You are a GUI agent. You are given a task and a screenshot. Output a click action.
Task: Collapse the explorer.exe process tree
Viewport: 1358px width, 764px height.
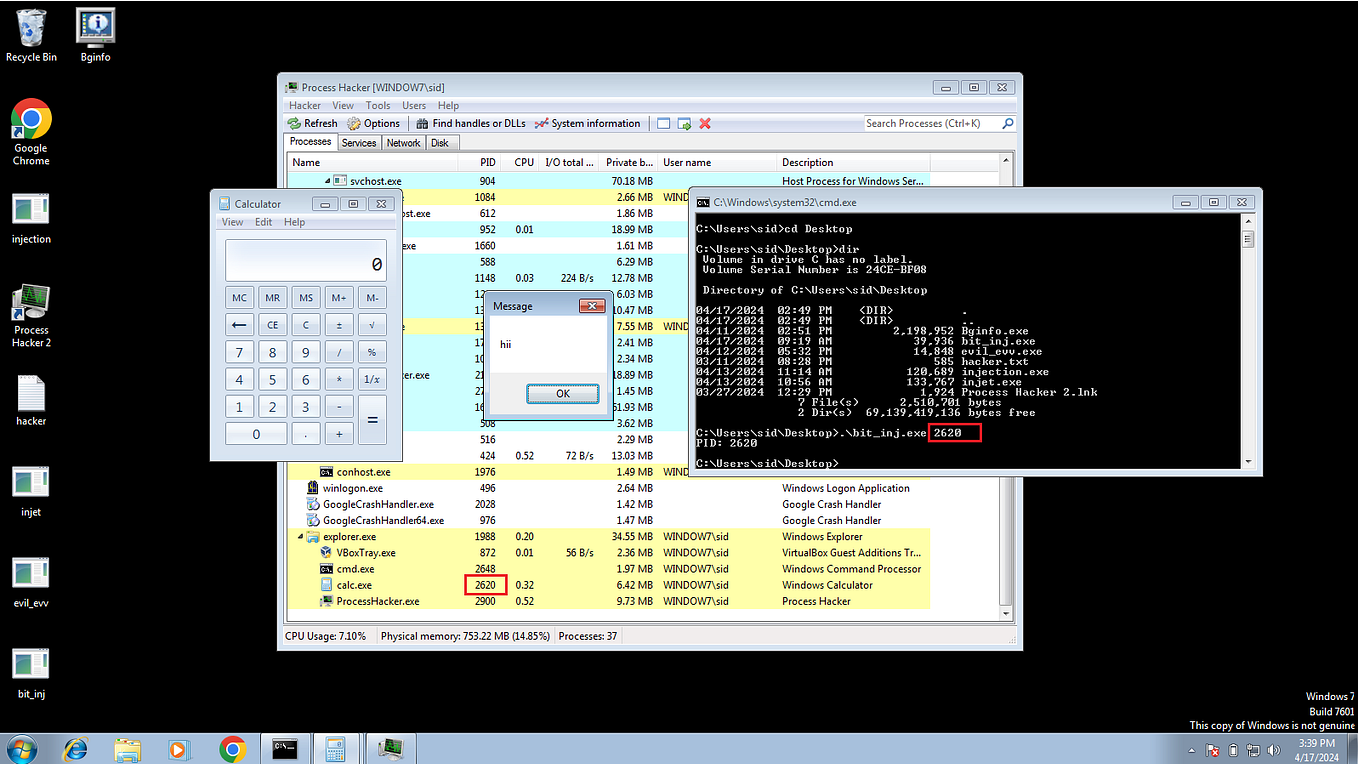[x=299, y=536]
